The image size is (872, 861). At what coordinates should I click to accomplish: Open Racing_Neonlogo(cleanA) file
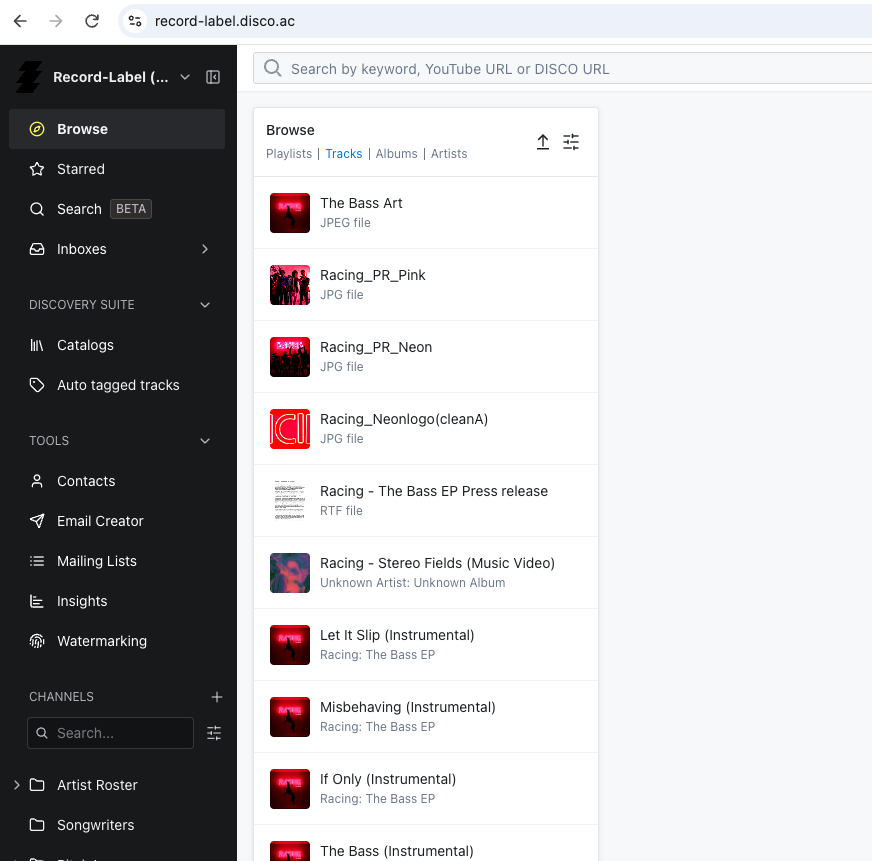click(x=404, y=419)
